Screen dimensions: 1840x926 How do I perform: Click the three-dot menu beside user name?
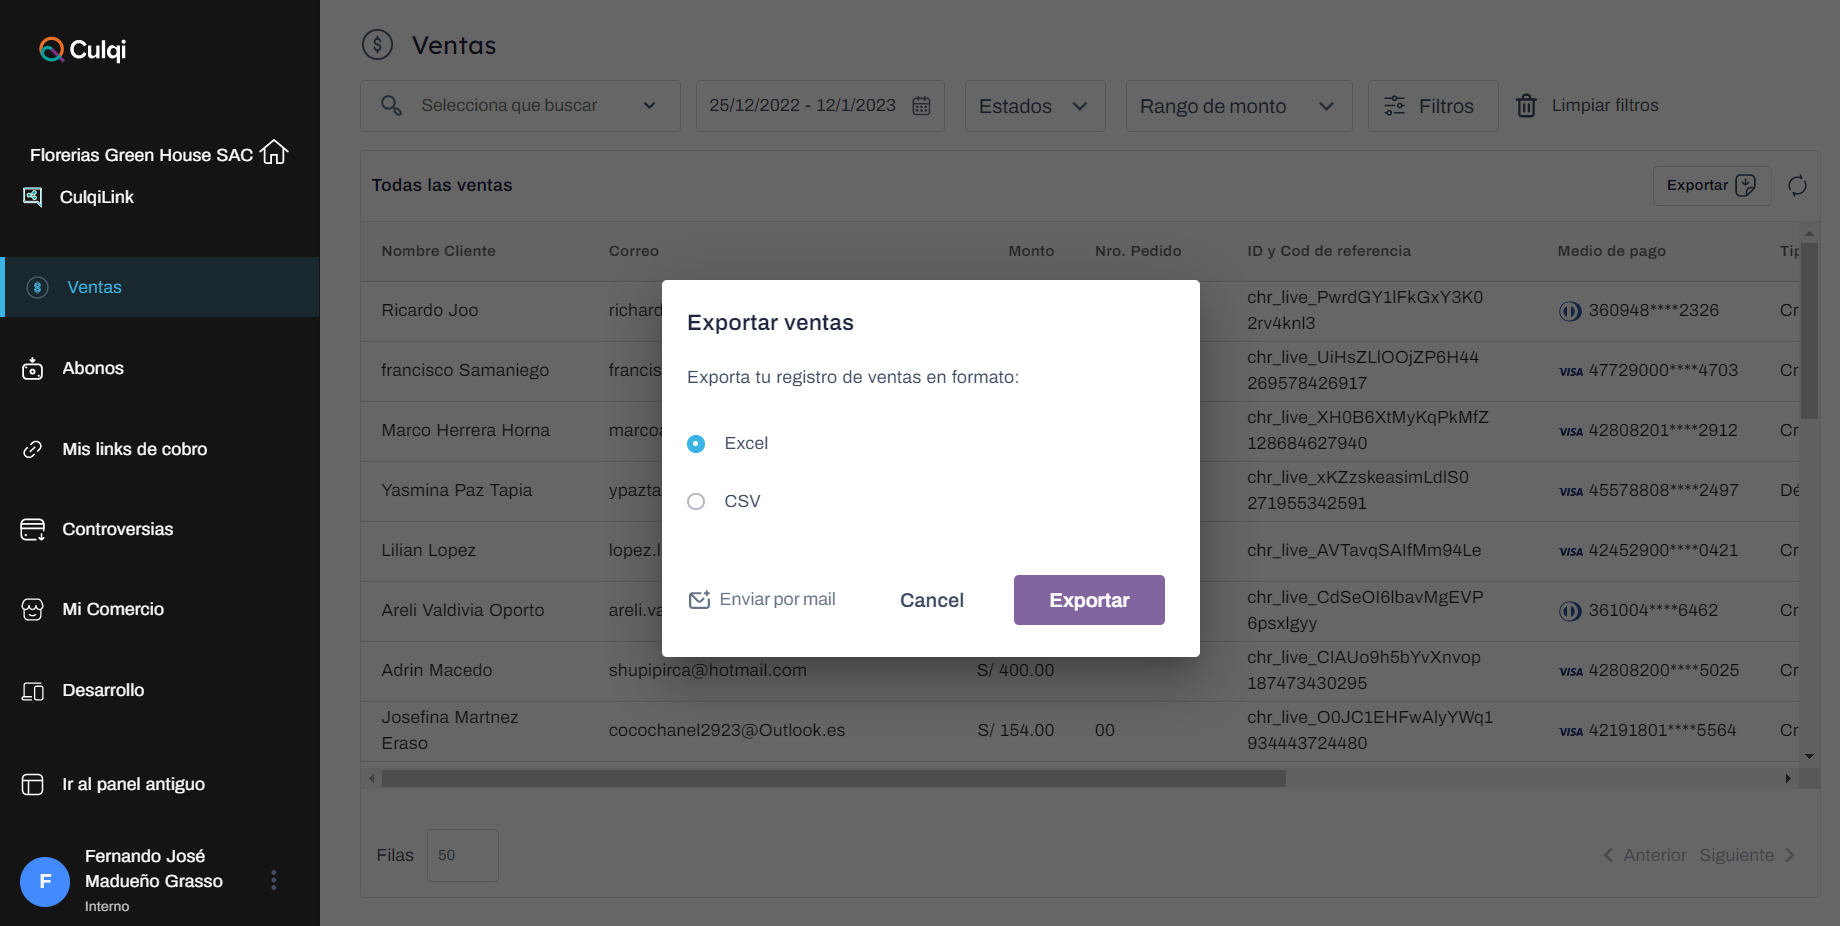point(274,880)
